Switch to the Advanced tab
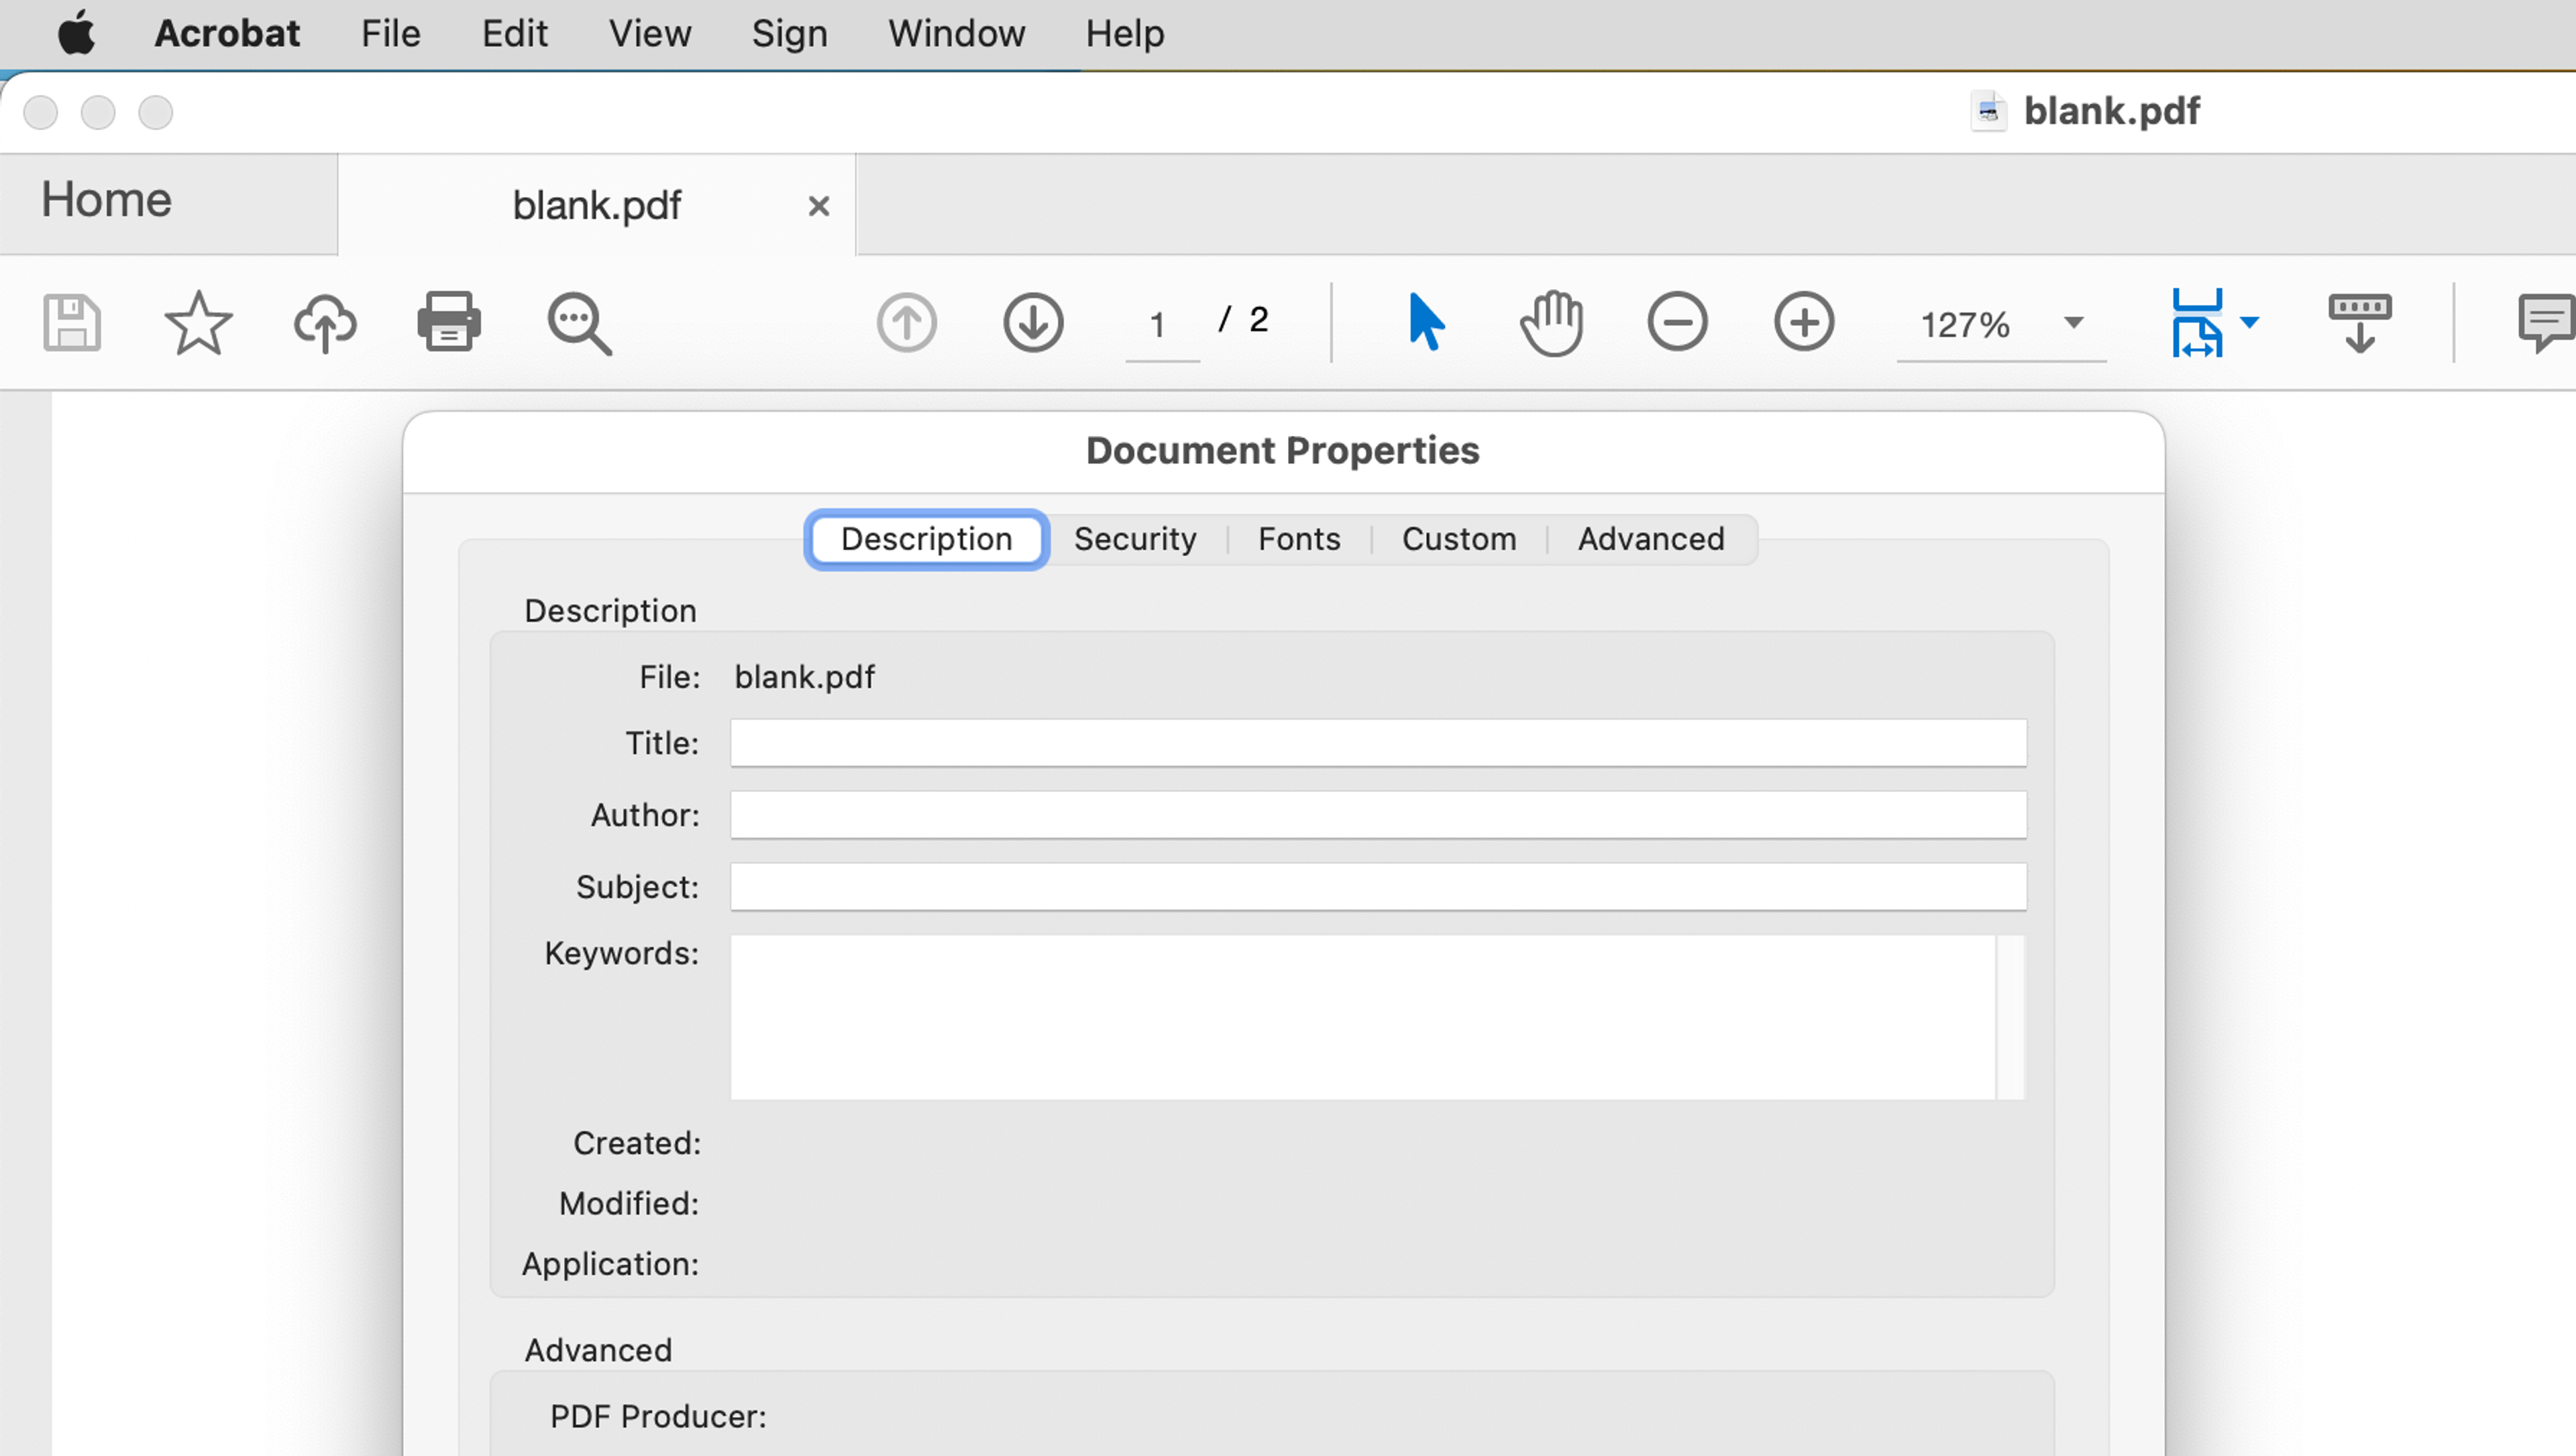Screen dimensions: 2576x1456 coord(1651,539)
